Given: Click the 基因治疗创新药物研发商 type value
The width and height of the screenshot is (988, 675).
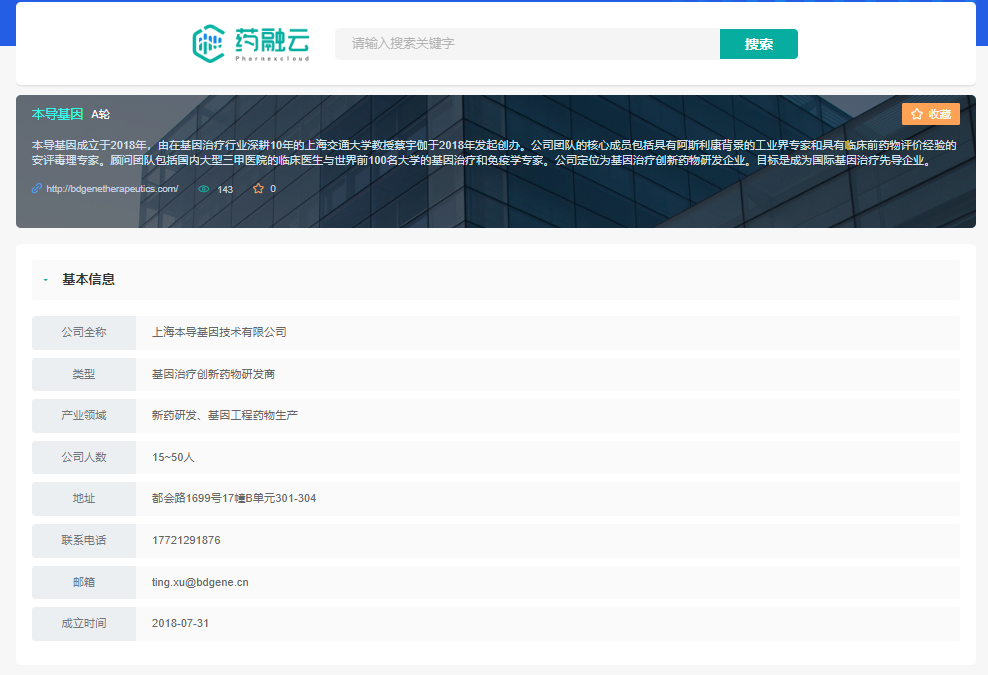Looking at the screenshot, I should click(213, 374).
